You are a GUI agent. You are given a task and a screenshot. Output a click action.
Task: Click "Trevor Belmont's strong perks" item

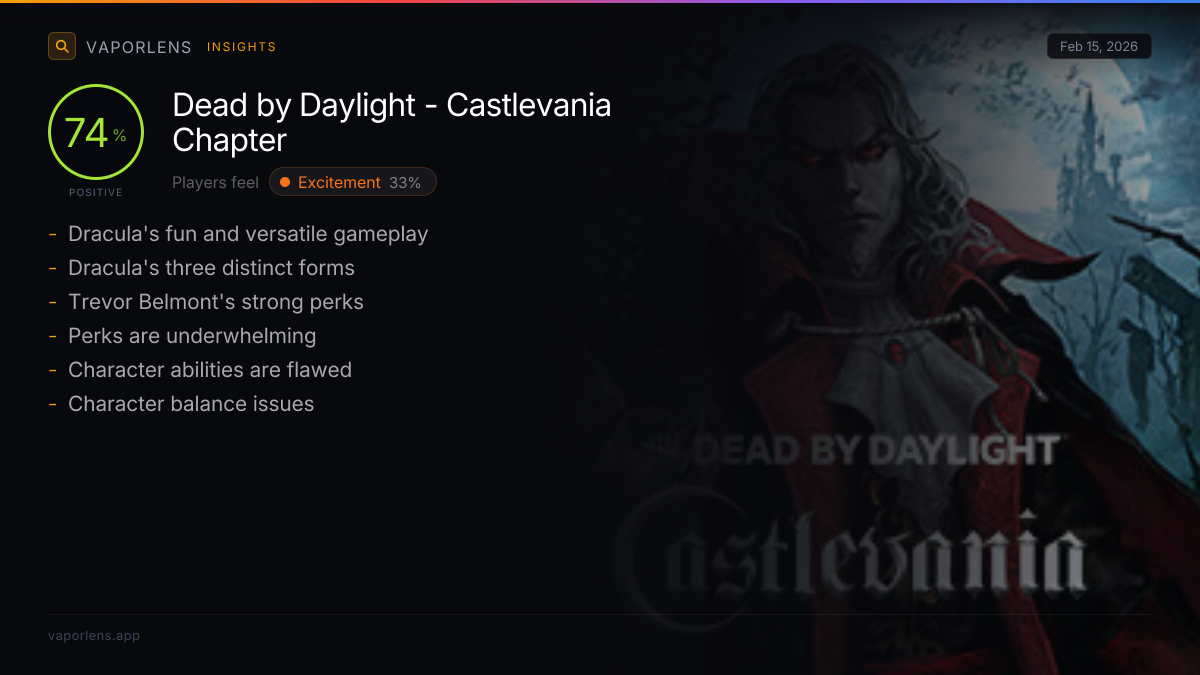(215, 302)
